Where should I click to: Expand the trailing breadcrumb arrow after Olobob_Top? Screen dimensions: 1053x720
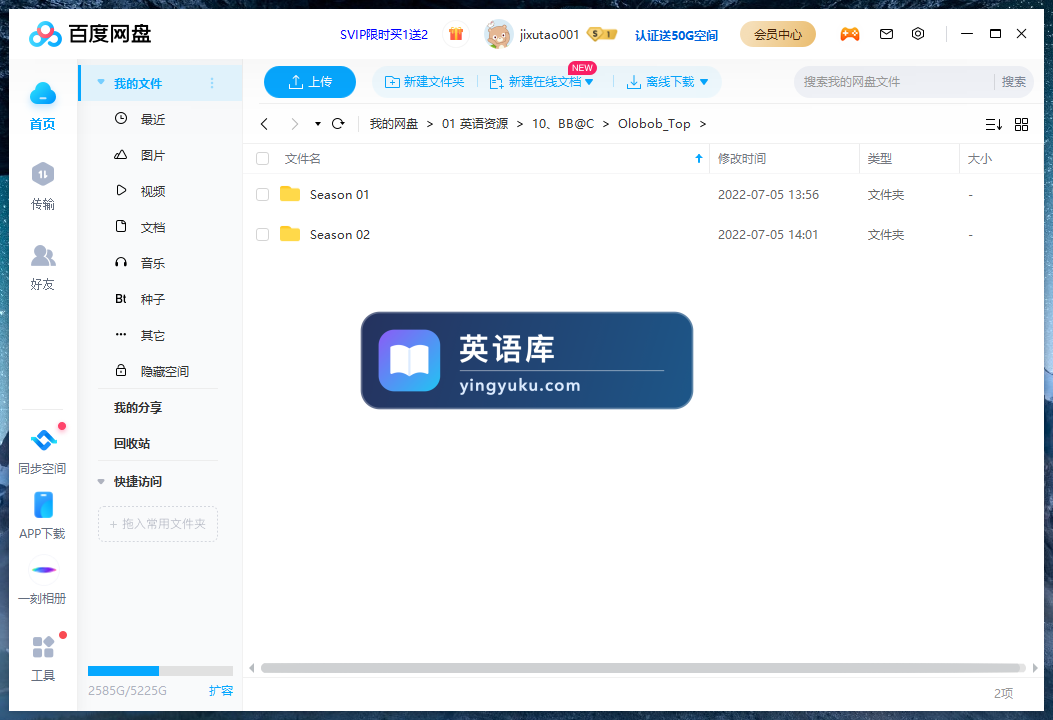[x=702, y=124]
